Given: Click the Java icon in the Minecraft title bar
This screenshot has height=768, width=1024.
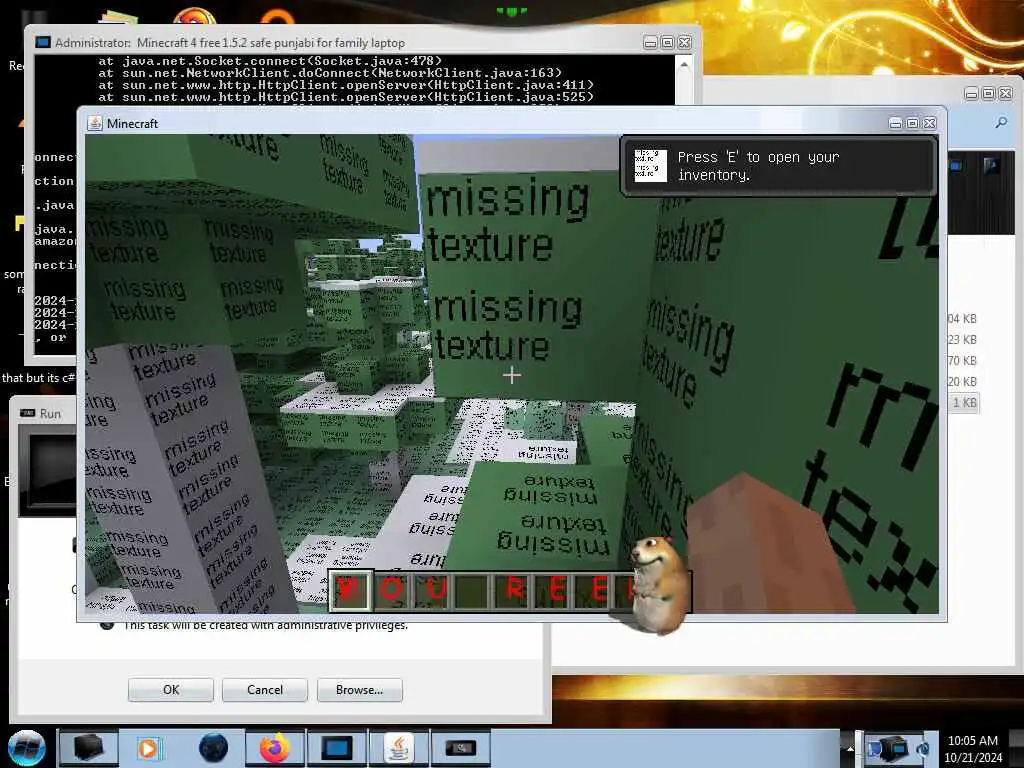Looking at the screenshot, I should pos(95,123).
